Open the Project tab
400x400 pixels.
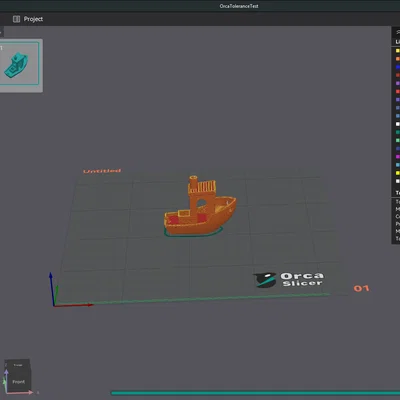[28, 19]
